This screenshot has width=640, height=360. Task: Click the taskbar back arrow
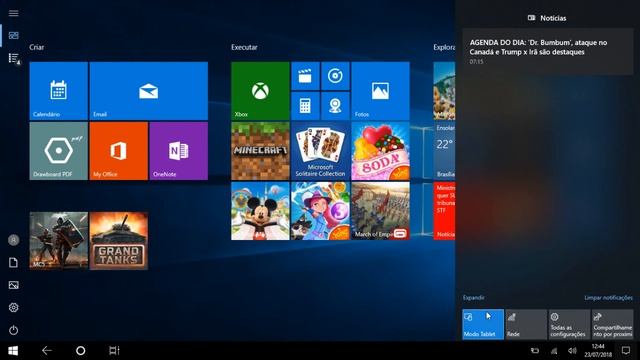[x=47, y=351]
